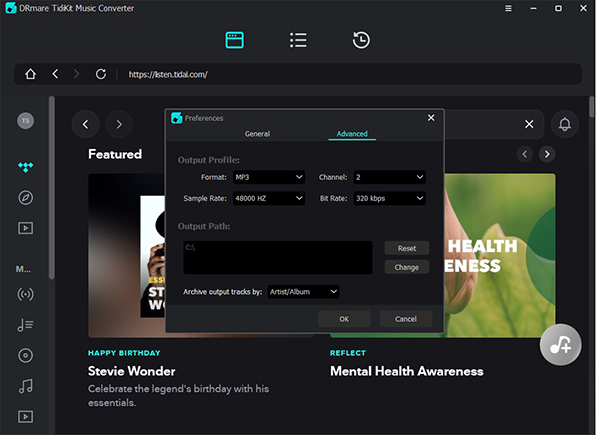596x435 pixels.
Task: Open Videos icon below compass
Action: point(25,228)
